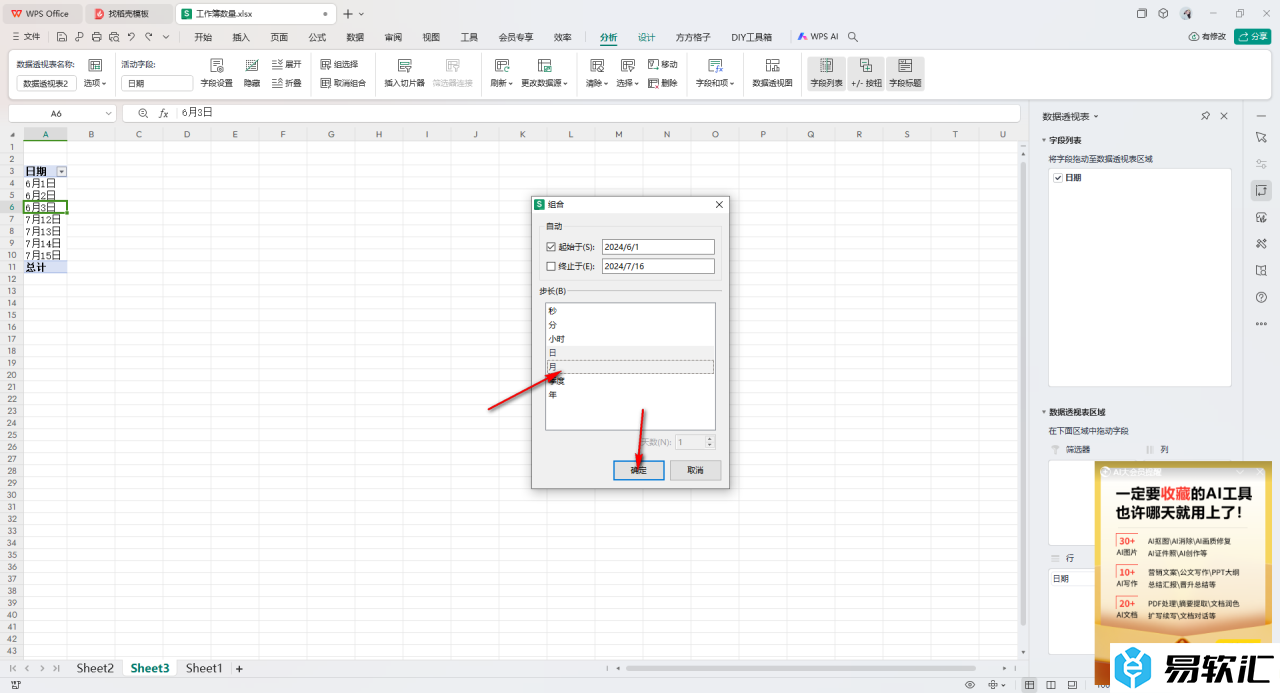The image size is (1280, 693).
Task: Open the 字段和项 dropdown
Action: coord(716,83)
